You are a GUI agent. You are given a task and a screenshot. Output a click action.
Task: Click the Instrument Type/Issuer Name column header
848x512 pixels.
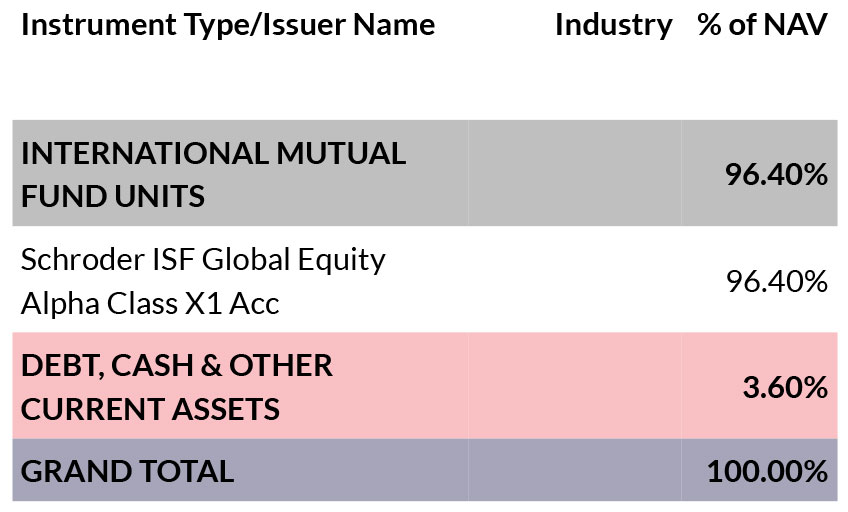click(228, 25)
